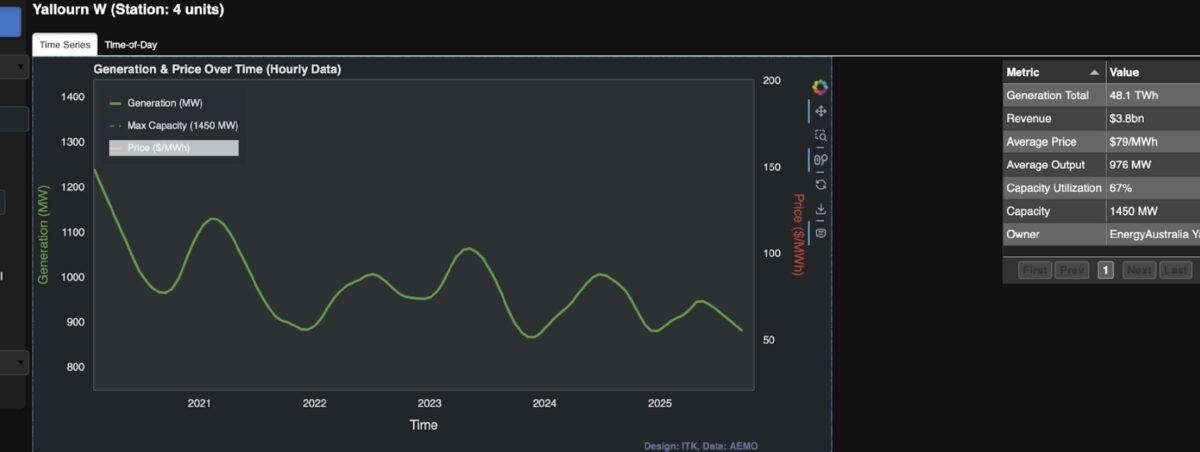Go to Prev page in table
The image size is (1200, 452).
point(1072,270)
